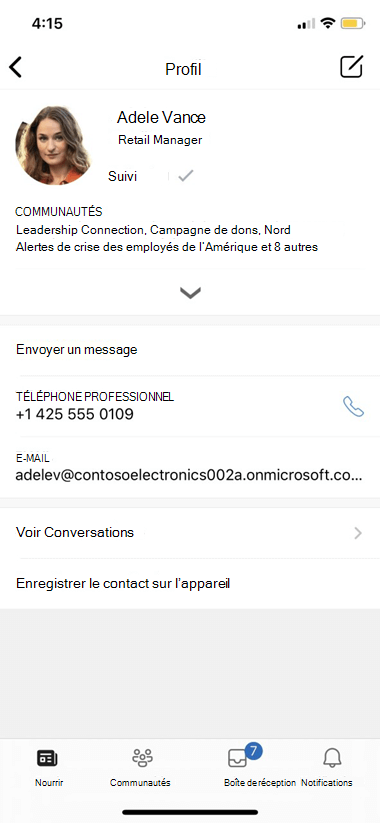Tap Enregistrer le contact sur l'appareil
The image size is (380, 823).
point(123,583)
